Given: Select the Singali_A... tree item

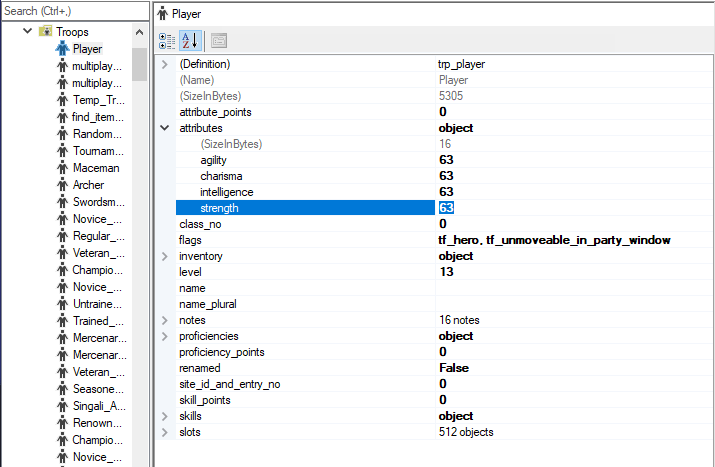Looking at the screenshot, I should tap(97, 406).
